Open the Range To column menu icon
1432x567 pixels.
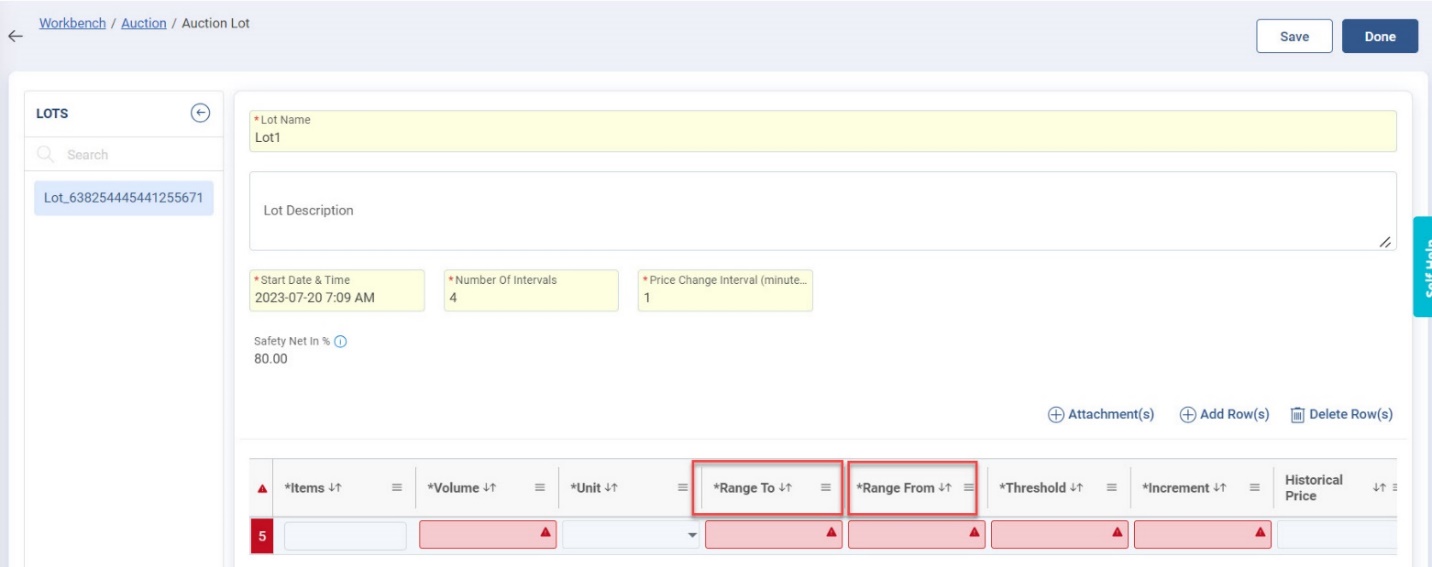tap(826, 488)
